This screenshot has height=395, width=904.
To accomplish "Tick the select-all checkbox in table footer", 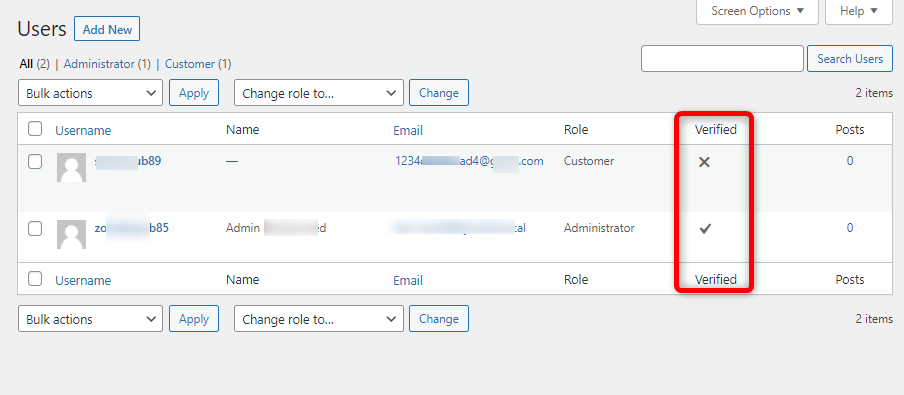I will coord(35,279).
